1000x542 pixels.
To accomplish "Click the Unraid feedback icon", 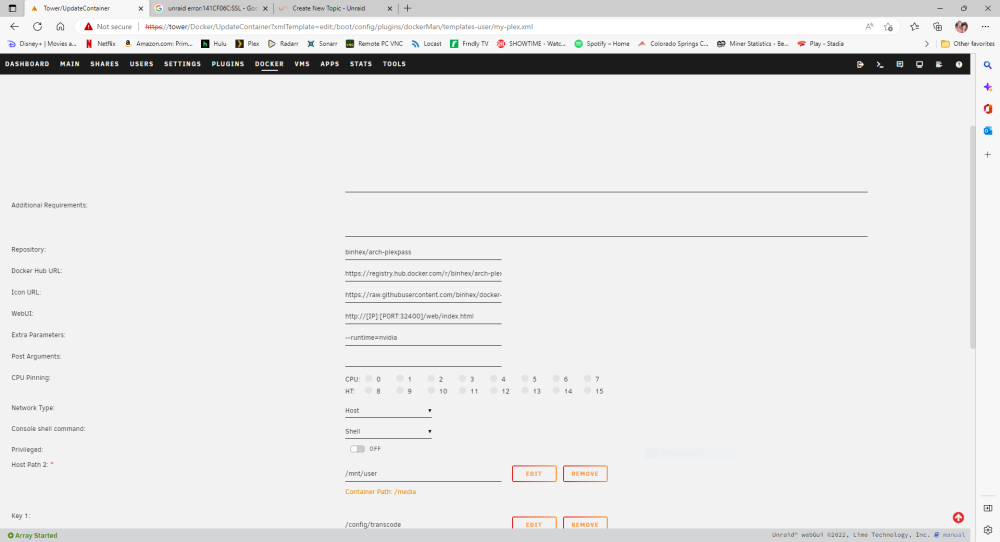I will pos(899,64).
